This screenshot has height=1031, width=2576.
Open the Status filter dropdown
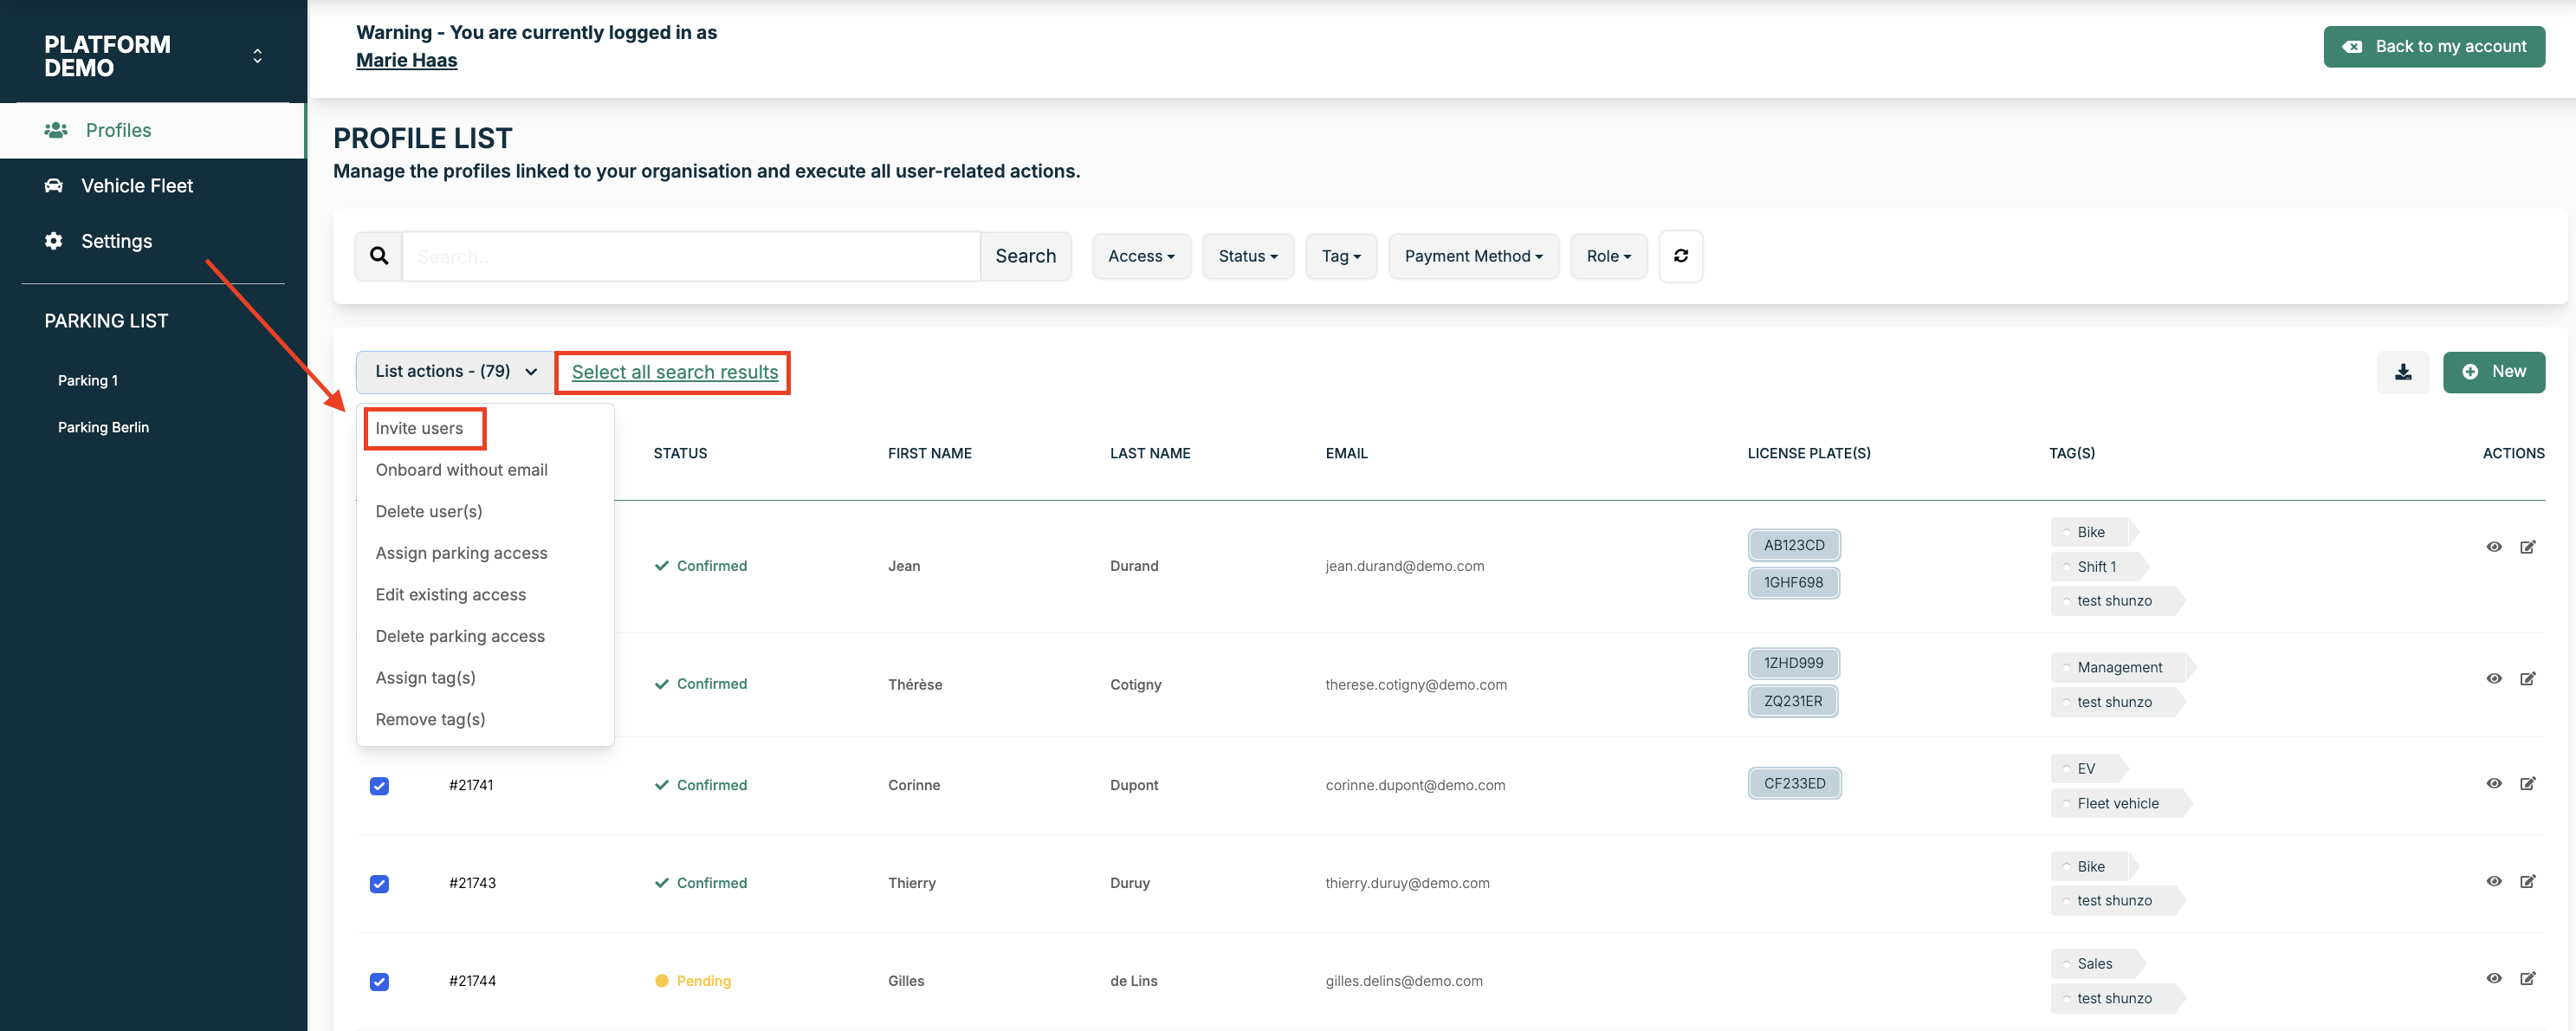tap(1247, 256)
